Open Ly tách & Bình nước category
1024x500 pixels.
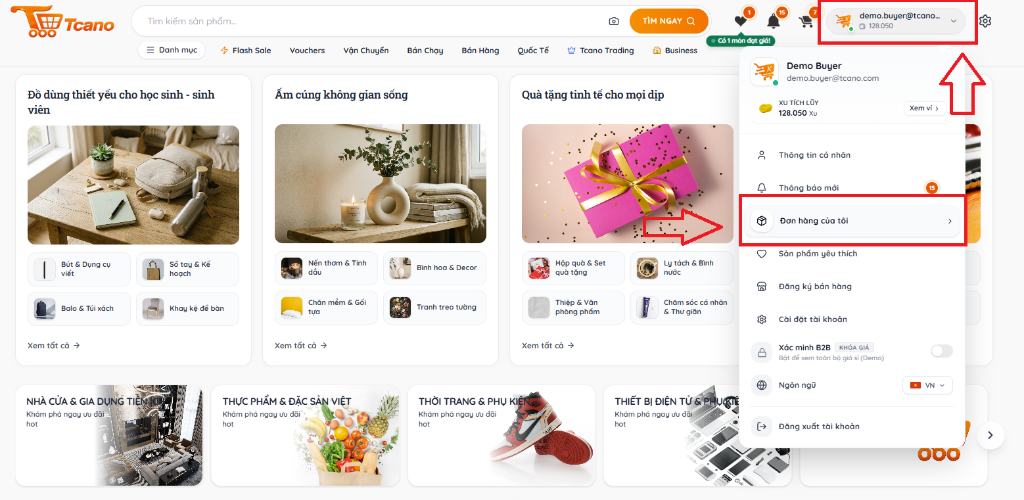[x=682, y=268]
